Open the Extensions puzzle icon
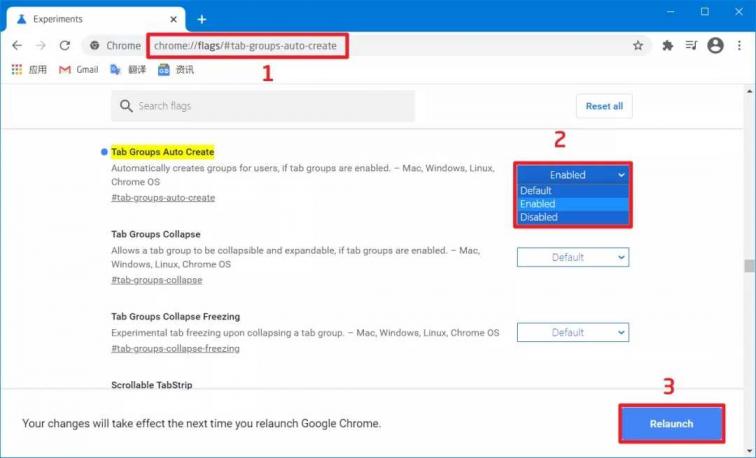This screenshot has width=756, height=458. coord(668,45)
